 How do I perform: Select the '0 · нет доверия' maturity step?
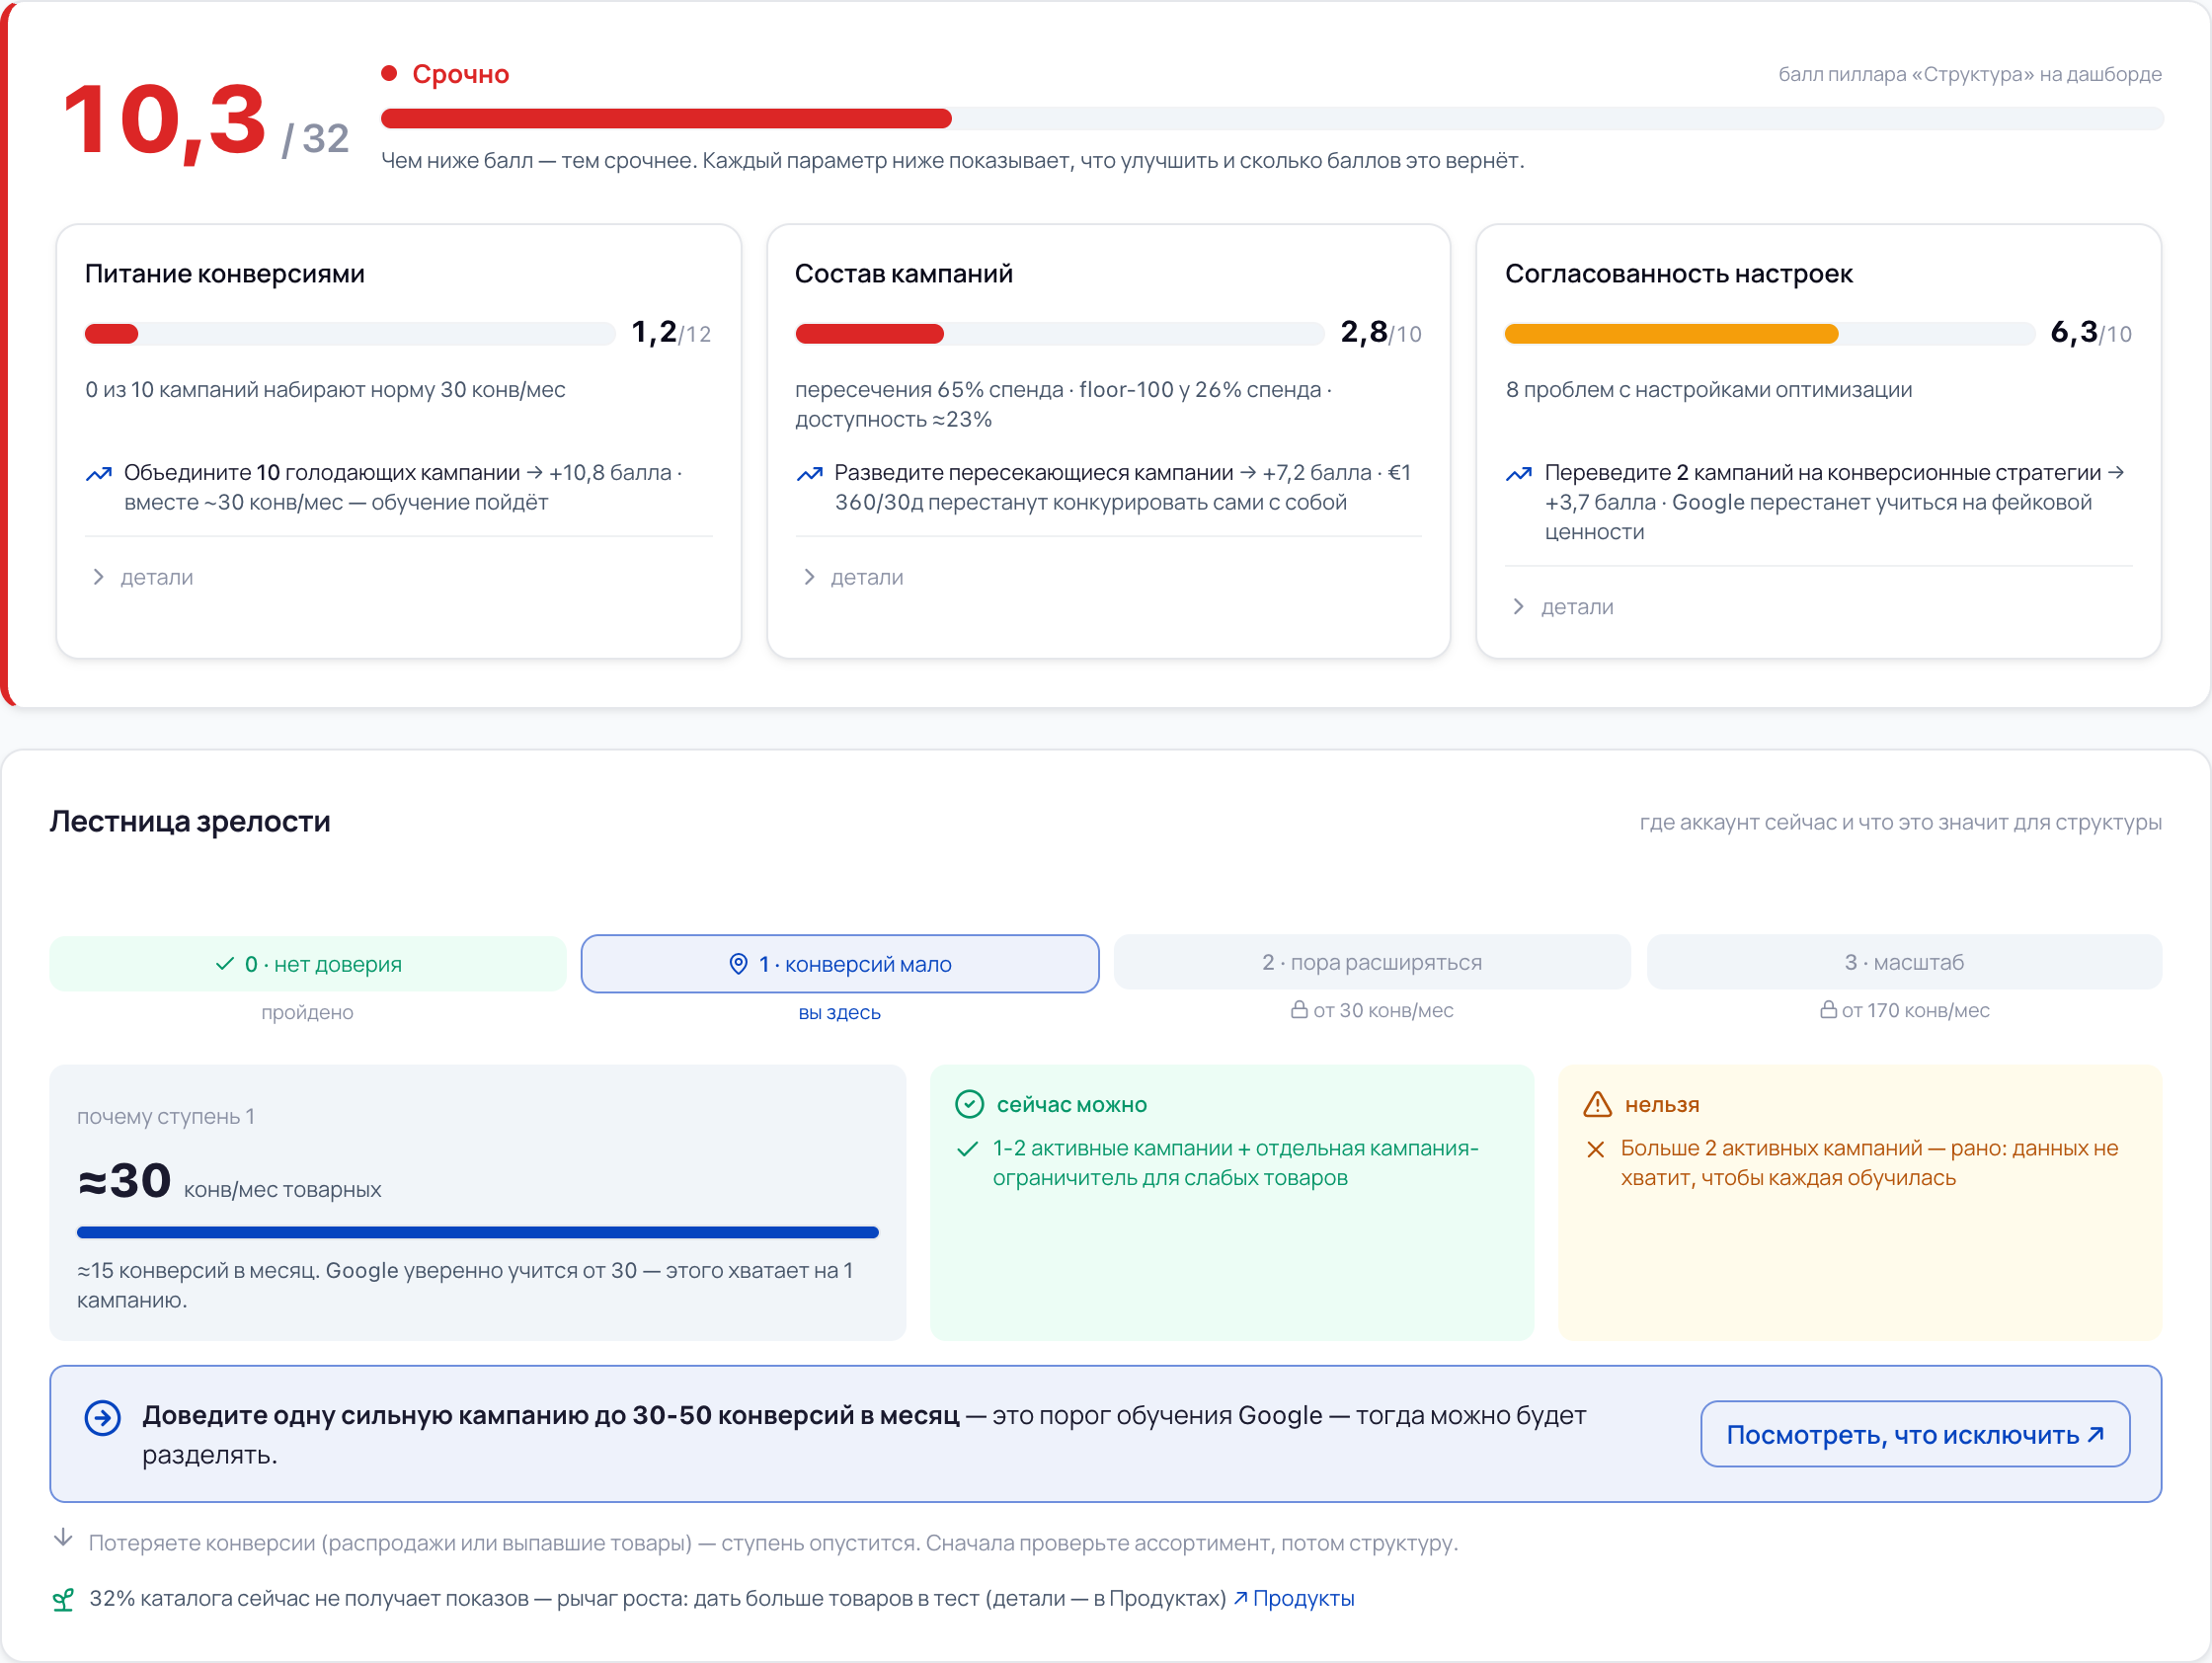(307, 963)
